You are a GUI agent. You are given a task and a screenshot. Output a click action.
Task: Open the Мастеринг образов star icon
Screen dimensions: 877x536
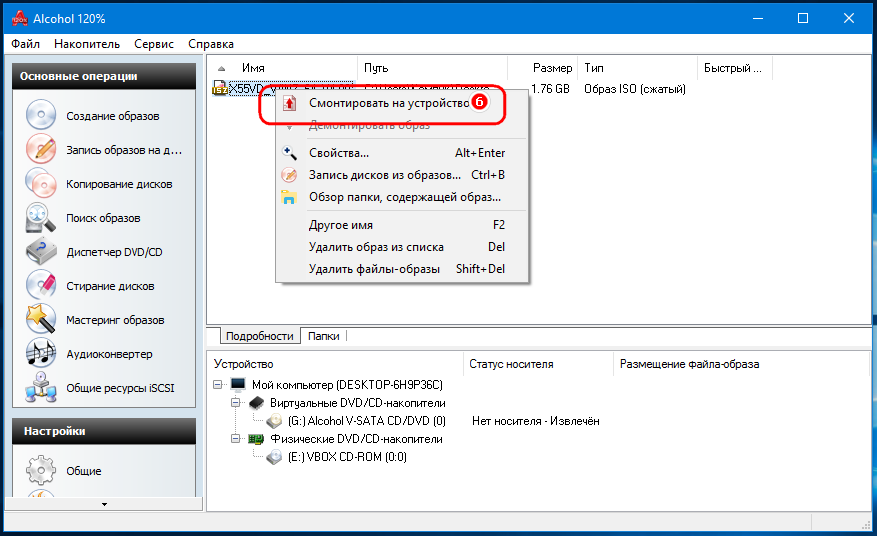(41, 319)
